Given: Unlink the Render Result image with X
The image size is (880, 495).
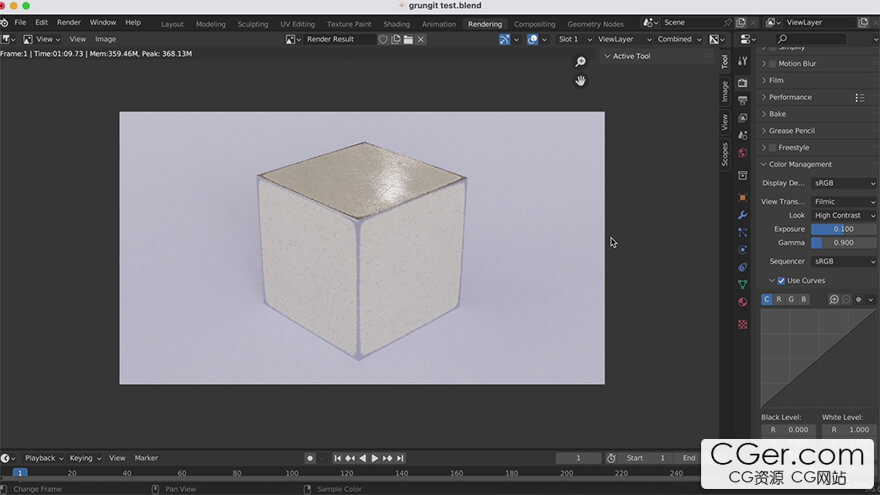Looking at the screenshot, I should pos(421,39).
